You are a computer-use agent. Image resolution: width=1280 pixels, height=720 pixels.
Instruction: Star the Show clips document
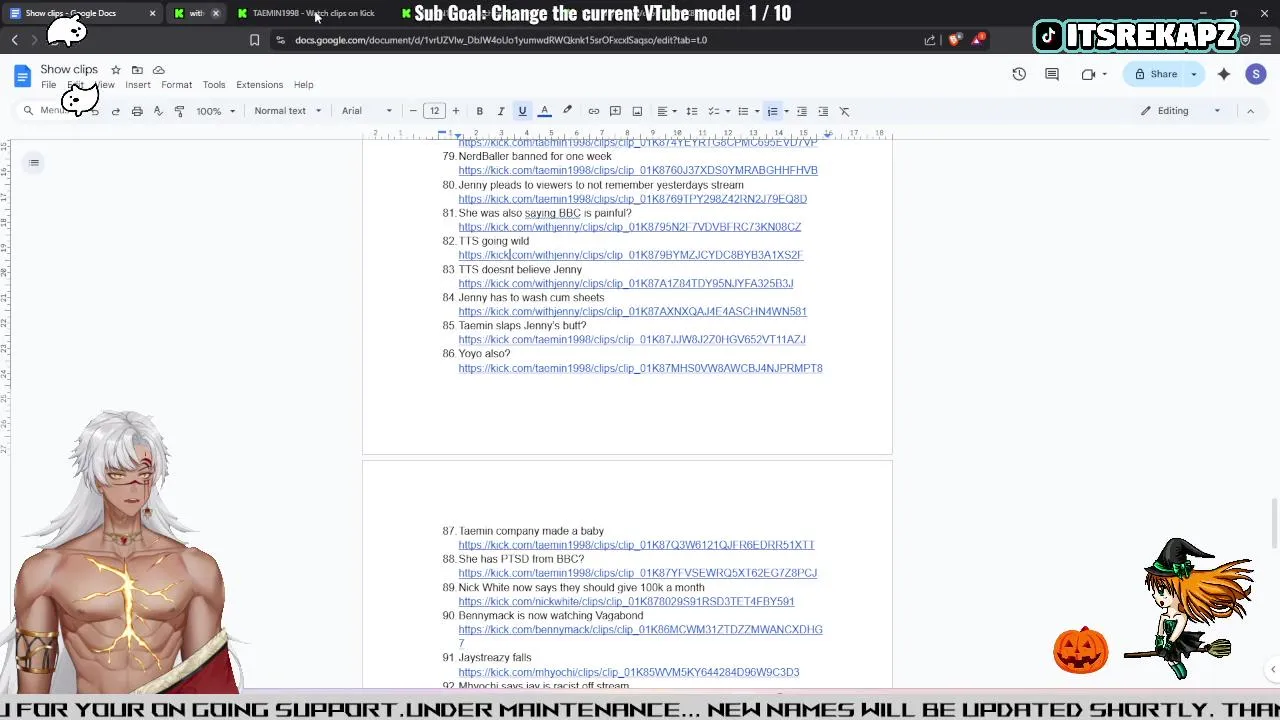(116, 70)
